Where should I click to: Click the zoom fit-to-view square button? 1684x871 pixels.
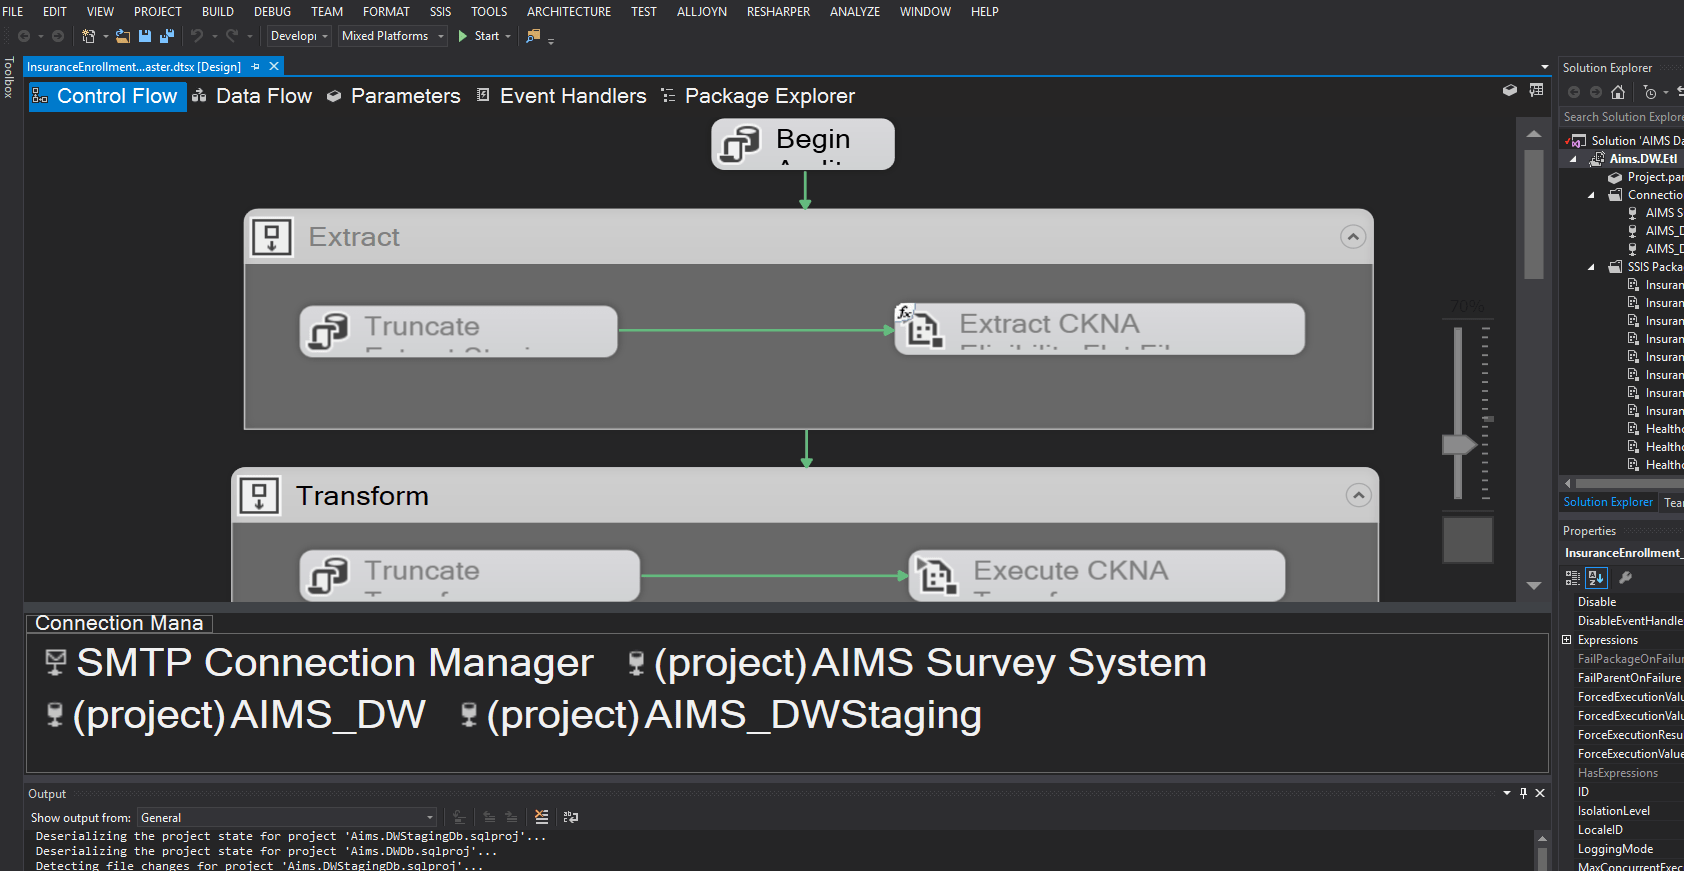pos(1468,540)
